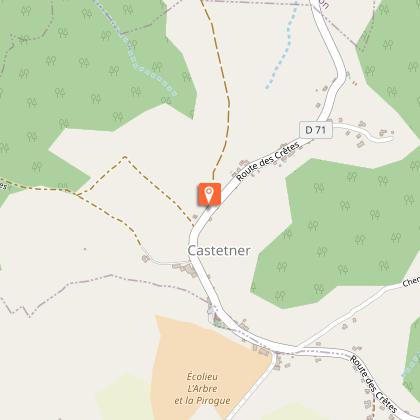
Task: Click the building cluster west of Castetner label
Action: (x=185, y=269)
